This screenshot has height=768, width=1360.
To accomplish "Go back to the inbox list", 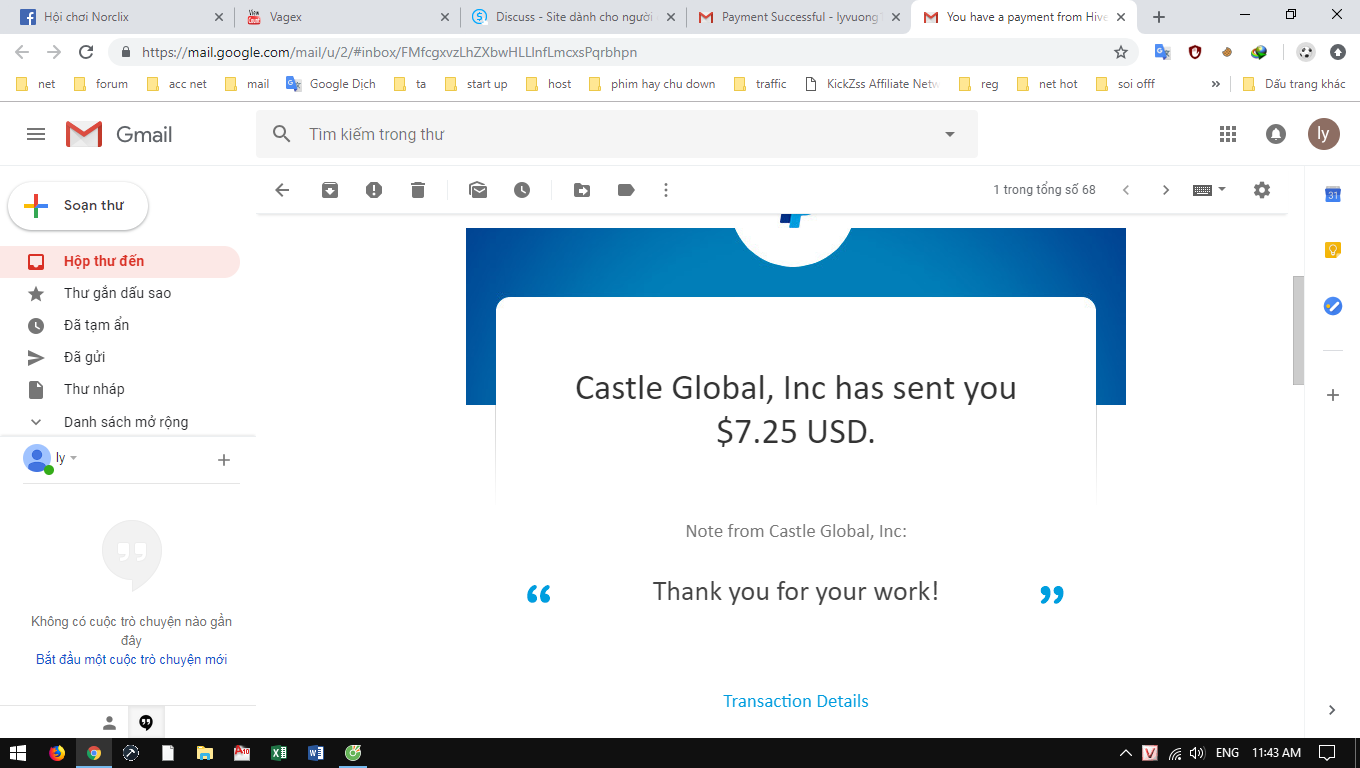I will (282, 190).
